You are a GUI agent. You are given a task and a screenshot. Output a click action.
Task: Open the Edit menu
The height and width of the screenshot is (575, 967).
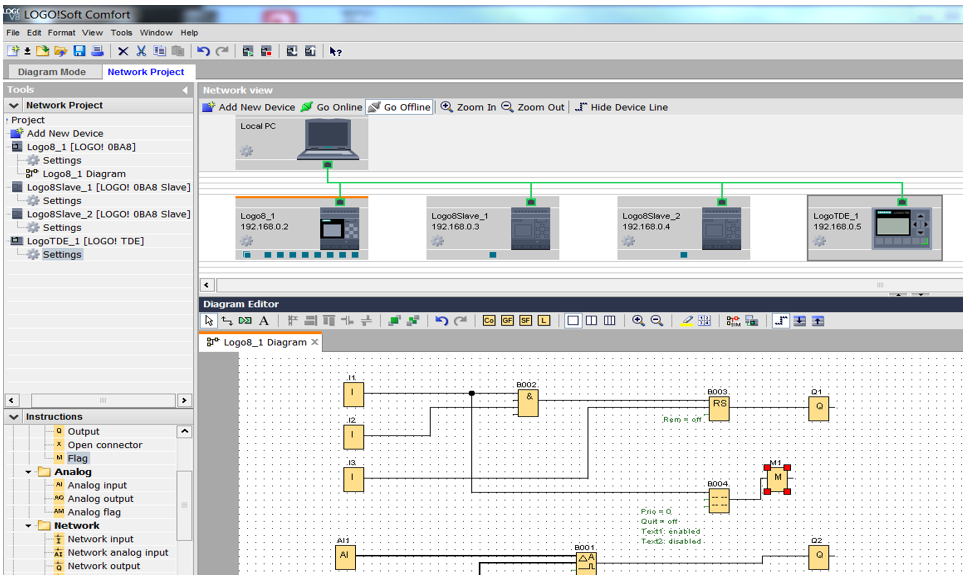[x=34, y=33]
